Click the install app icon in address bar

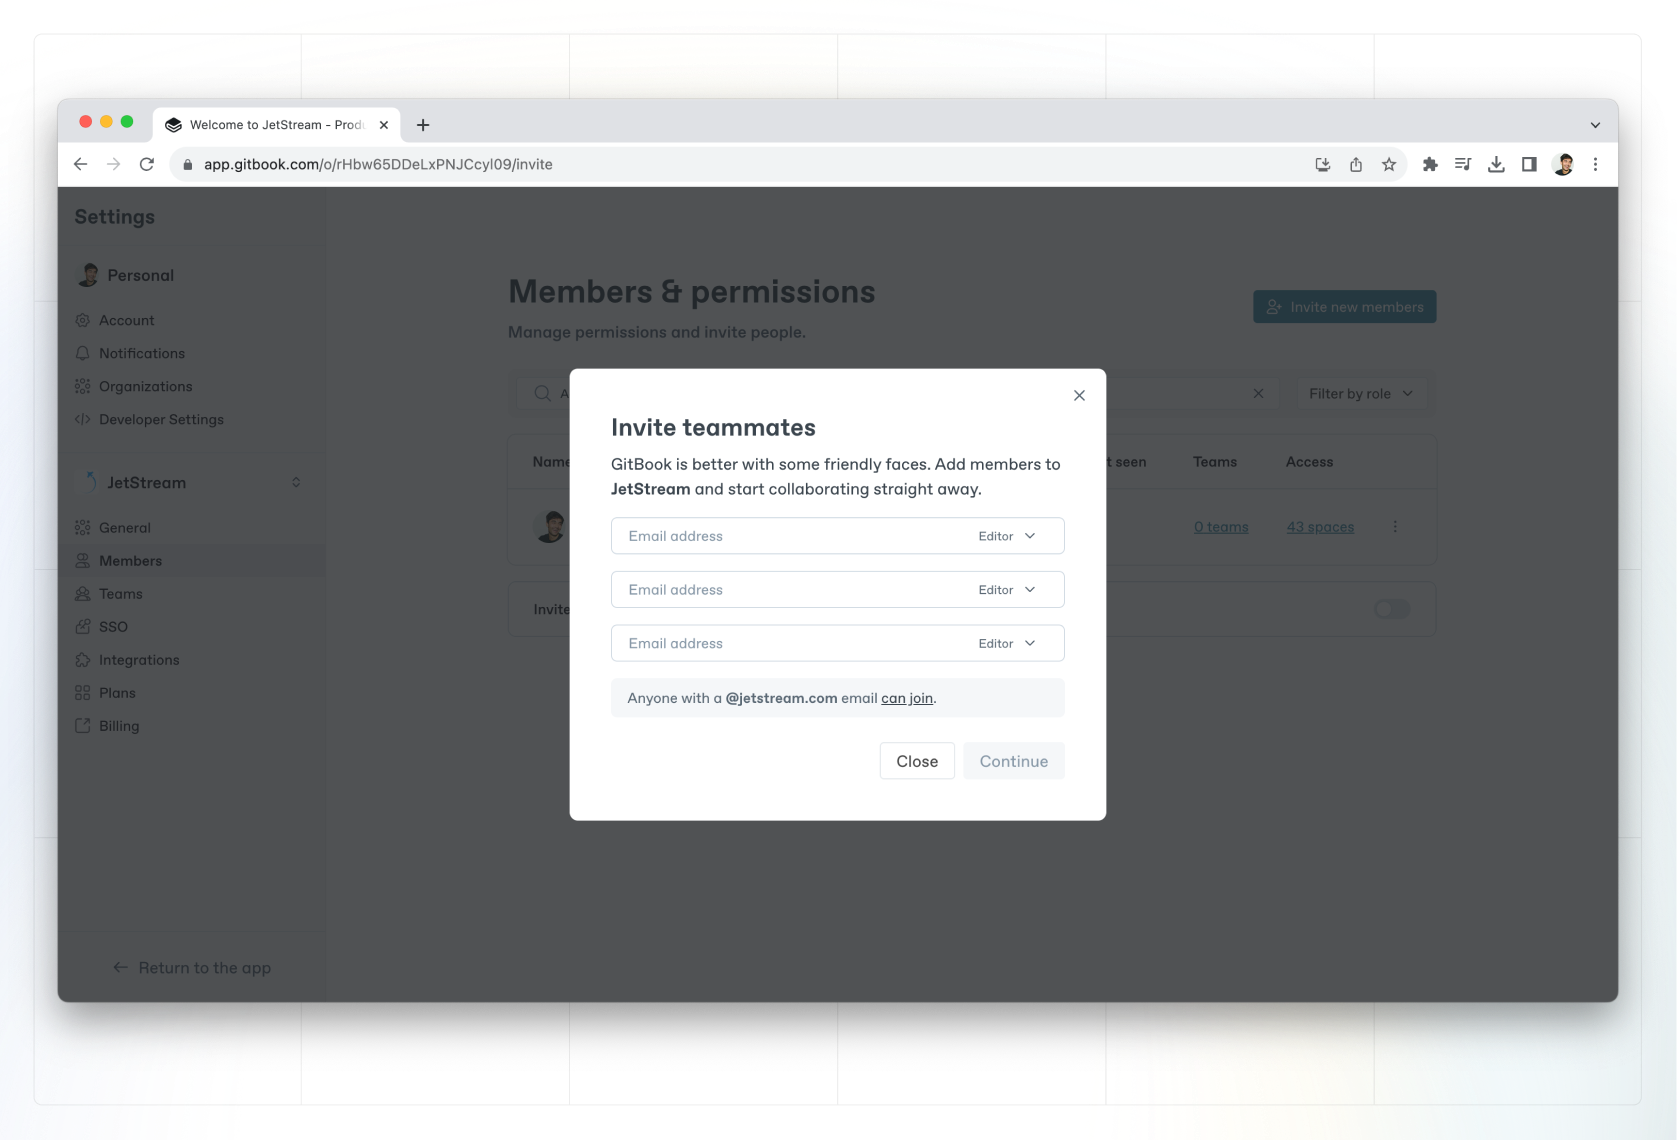[1323, 164]
